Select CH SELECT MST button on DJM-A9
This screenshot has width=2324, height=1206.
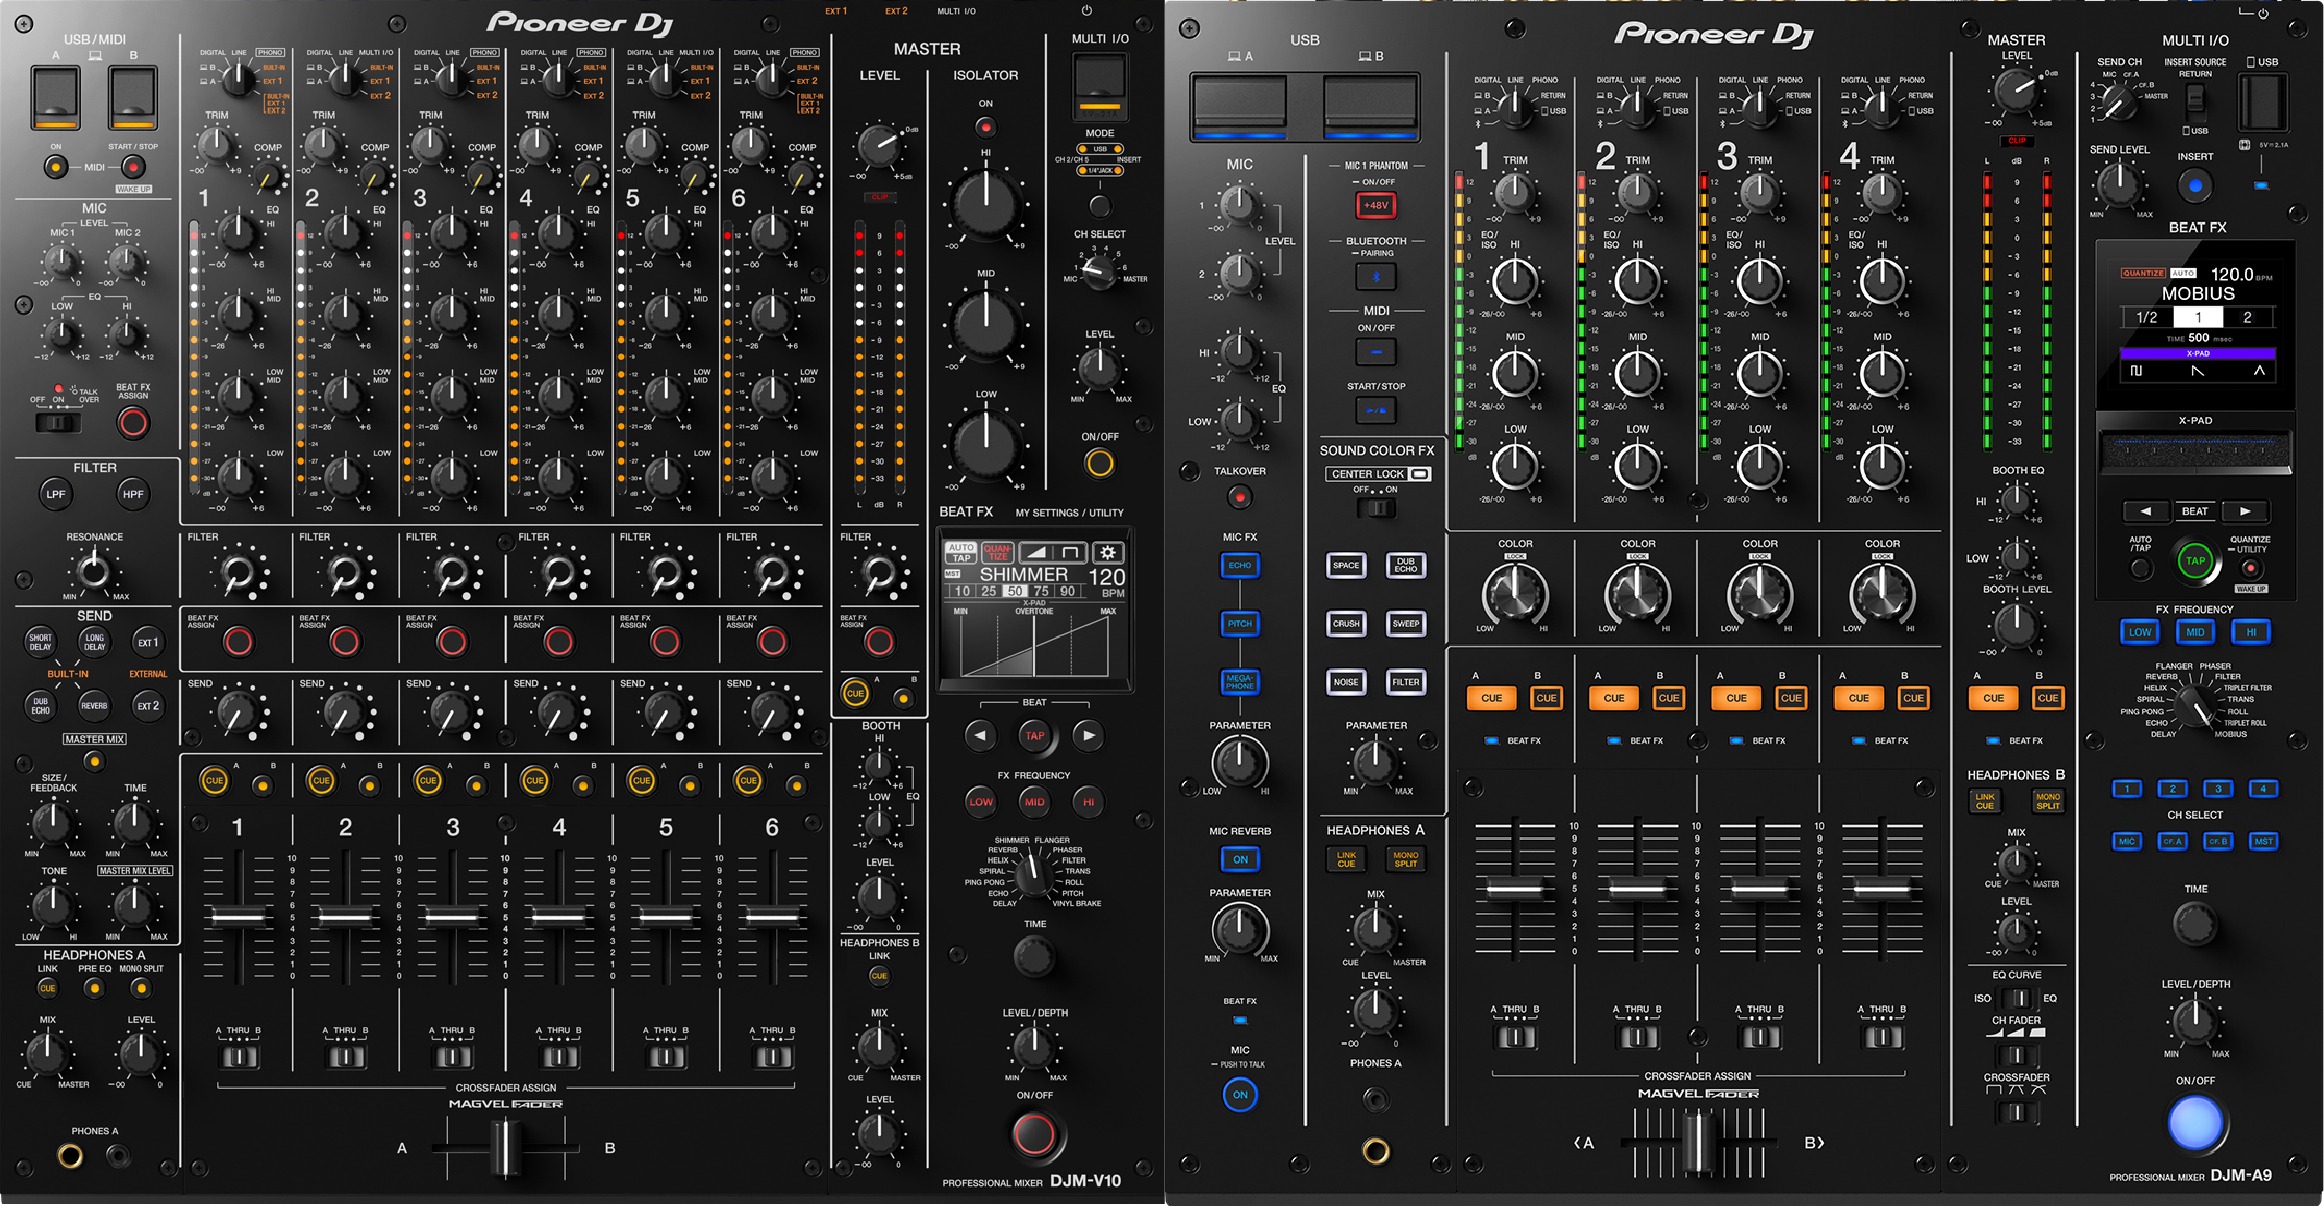(2264, 841)
